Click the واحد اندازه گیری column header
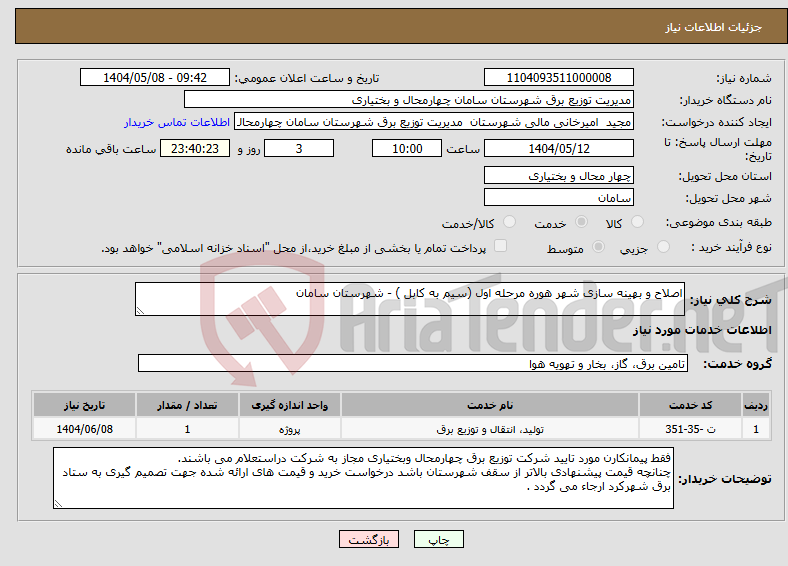The height and width of the screenshot is (566, 788). click(289, 405)
